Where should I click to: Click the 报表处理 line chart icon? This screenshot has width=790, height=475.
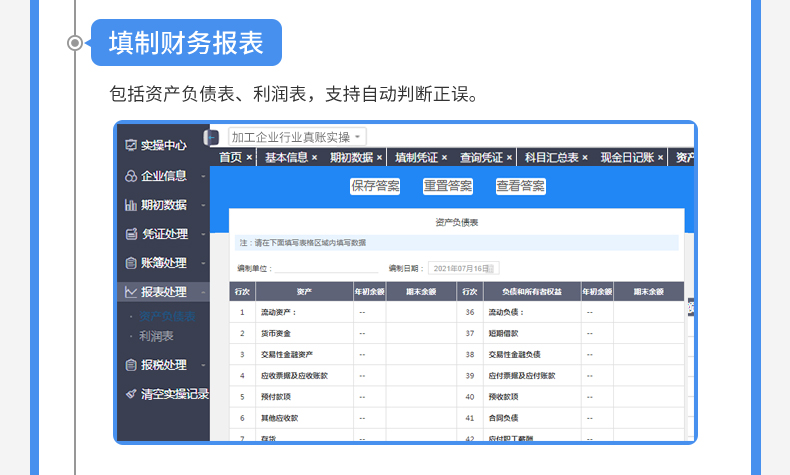[x=130, y=292]
